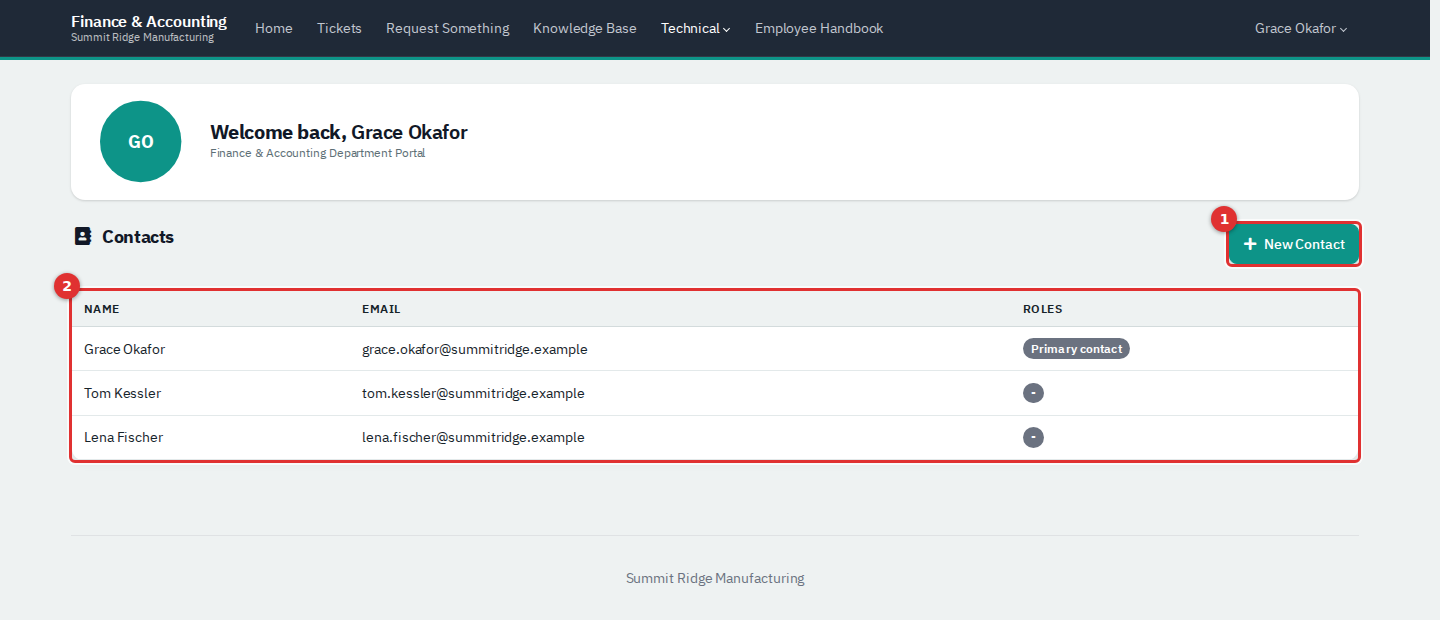
Task: Expand the Grace Okafor user menu
Action: pyautogui.click(x=1301, y=28)
